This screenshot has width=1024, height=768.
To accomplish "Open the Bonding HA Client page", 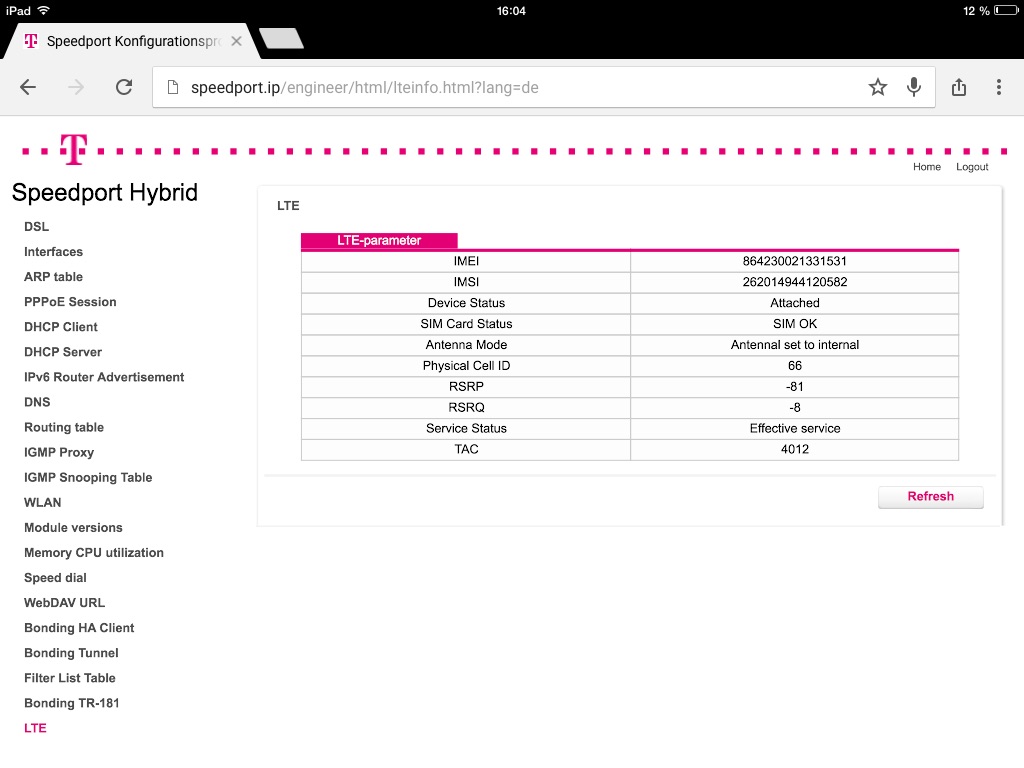I will click(79, 628).
